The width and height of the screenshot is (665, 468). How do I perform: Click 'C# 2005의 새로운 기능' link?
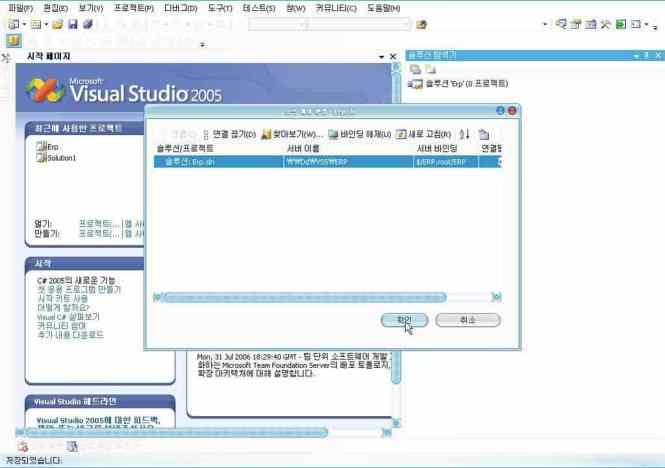point(76,280)
